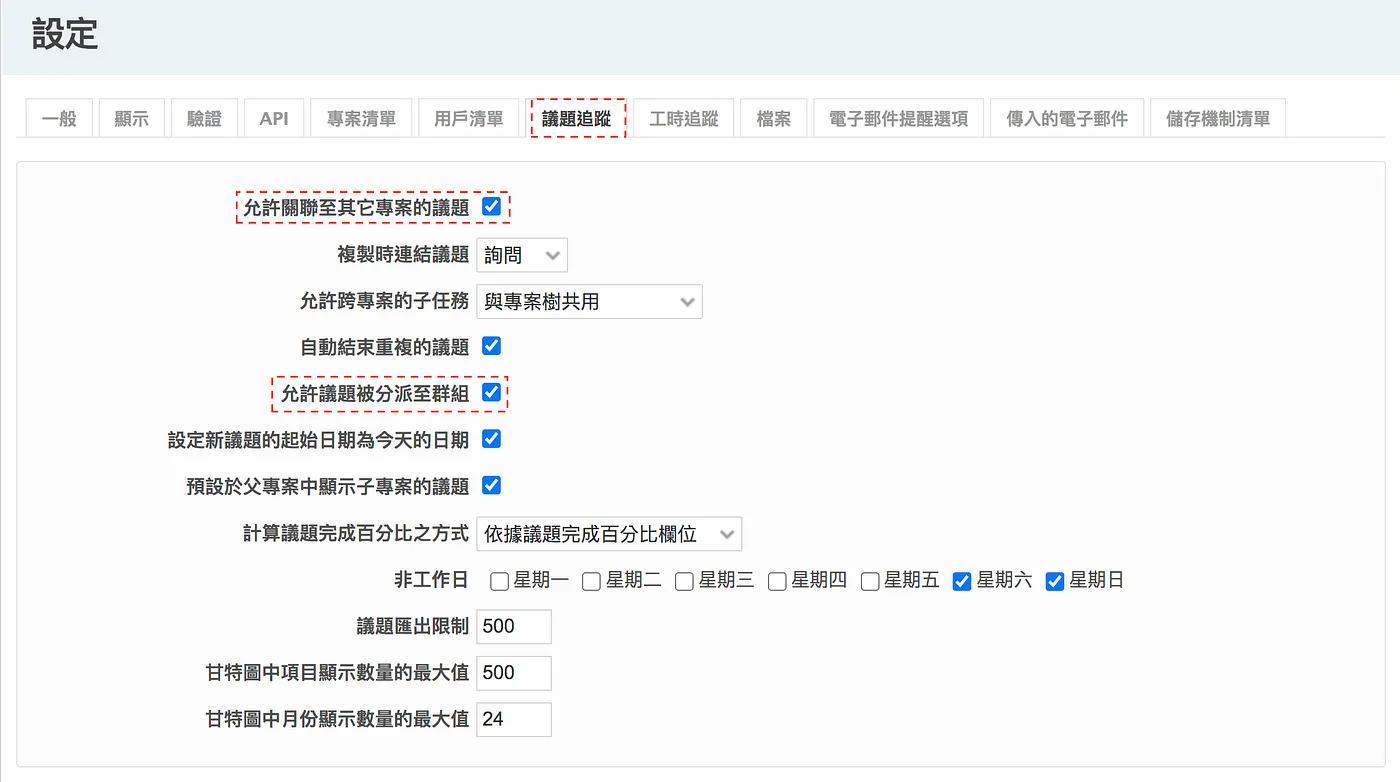Open the 計算議題完成百分比之方式 dropdown
The width and height of the screenshot is (1400, 782).
[x=609, y=534]
